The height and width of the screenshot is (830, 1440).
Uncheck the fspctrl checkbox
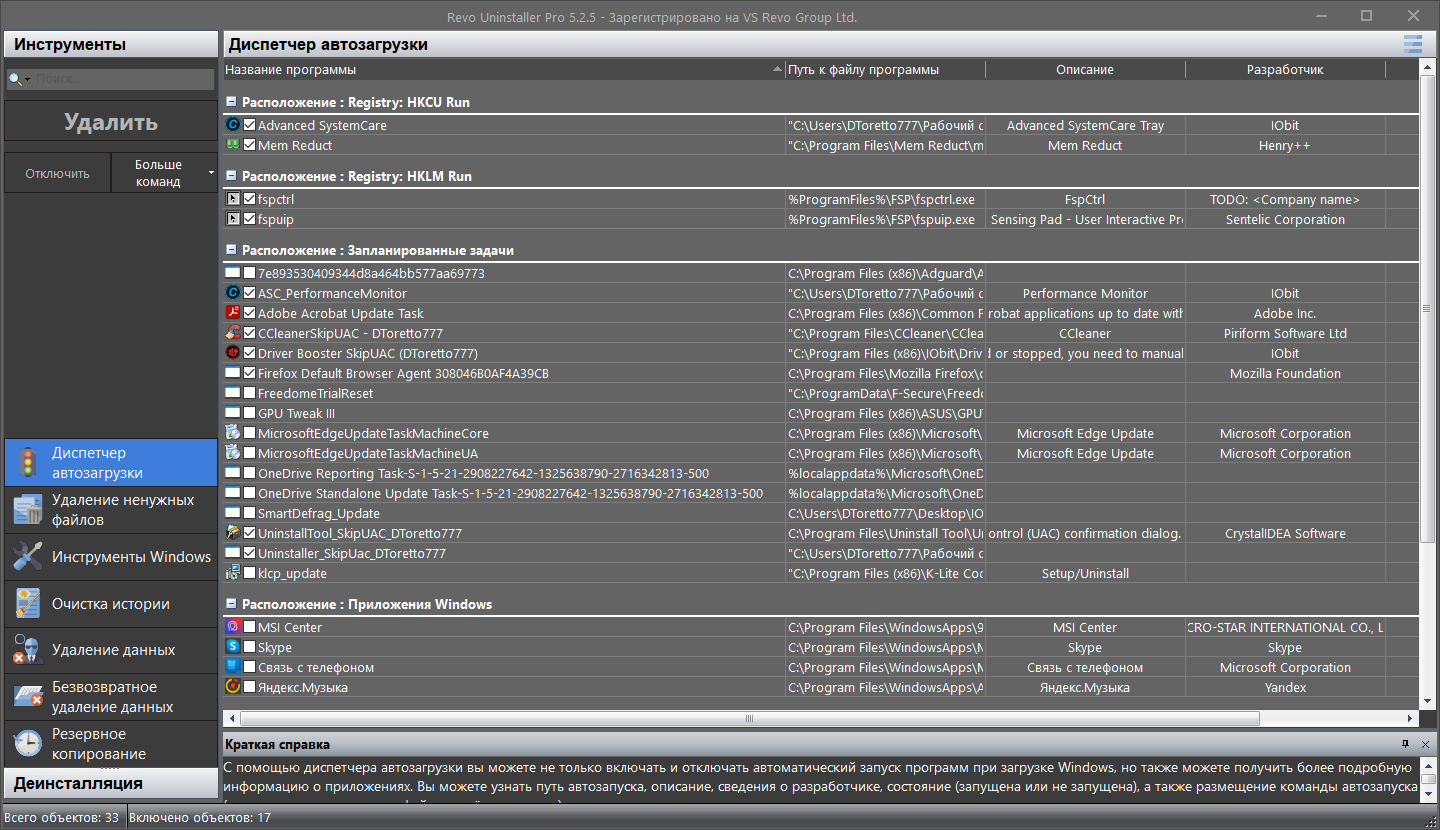click(x=250, y=199)
